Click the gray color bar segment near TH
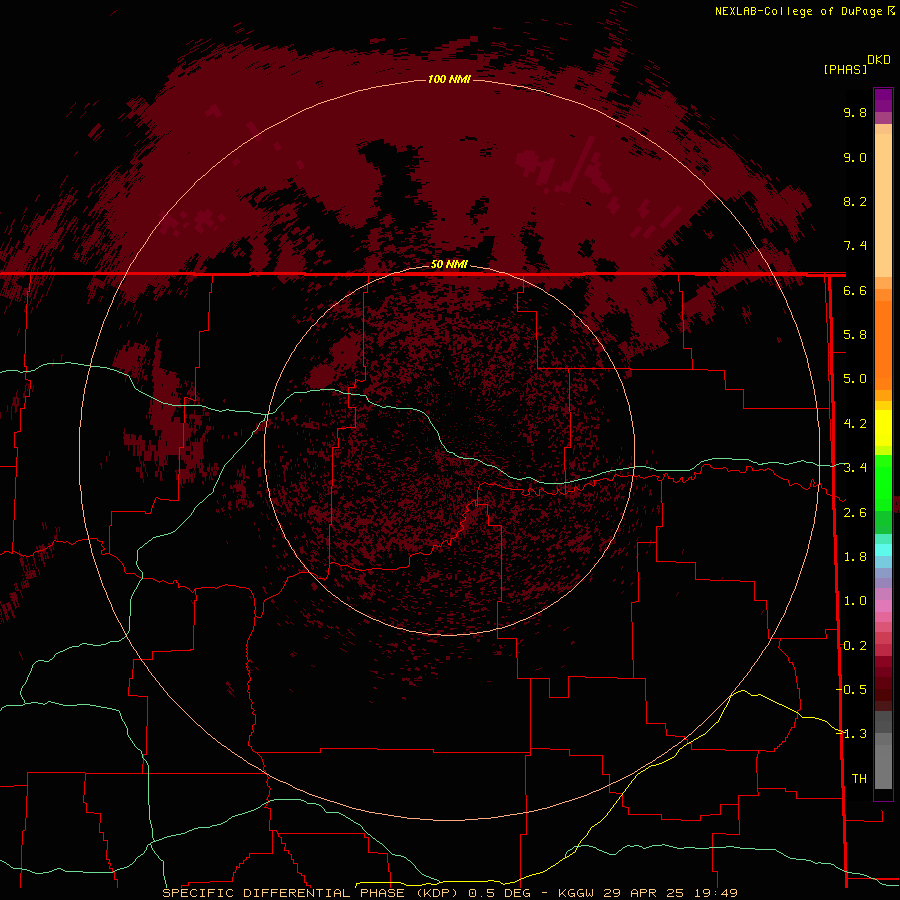The height and width of the screenshot is (900, 900). [883, 766]
